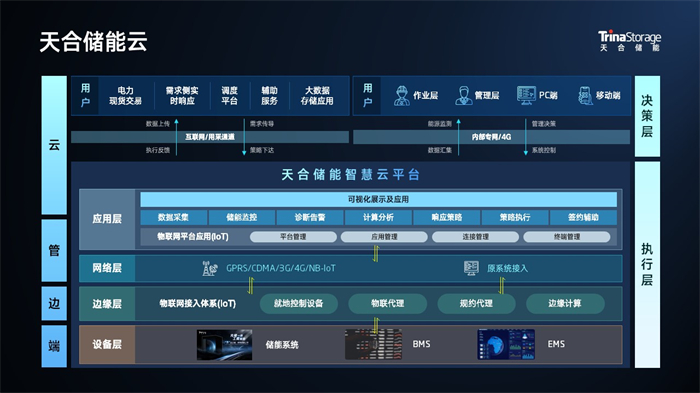Click the 互联网/用采通道 channel bar
Viewport: 700px width, 393px height.
[x=210, y=137]
